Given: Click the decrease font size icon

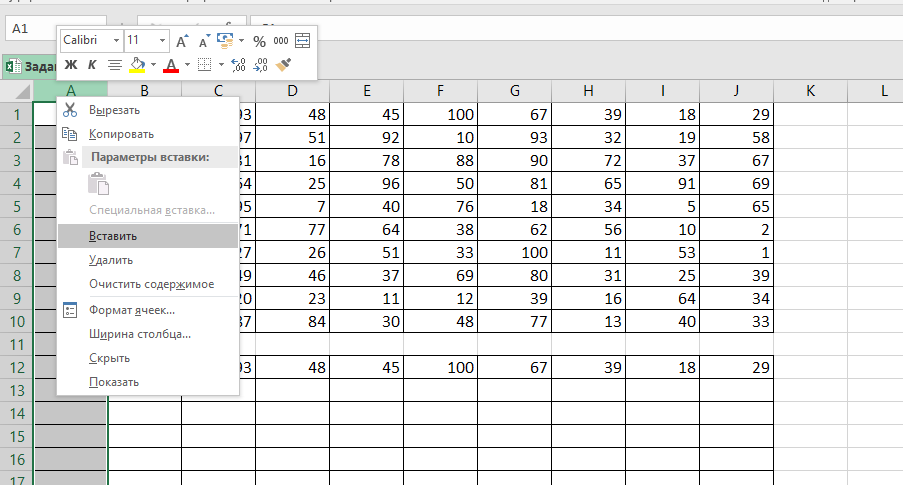Looking at the screenshot, I should pyautogui.click(x=203, y=41).
